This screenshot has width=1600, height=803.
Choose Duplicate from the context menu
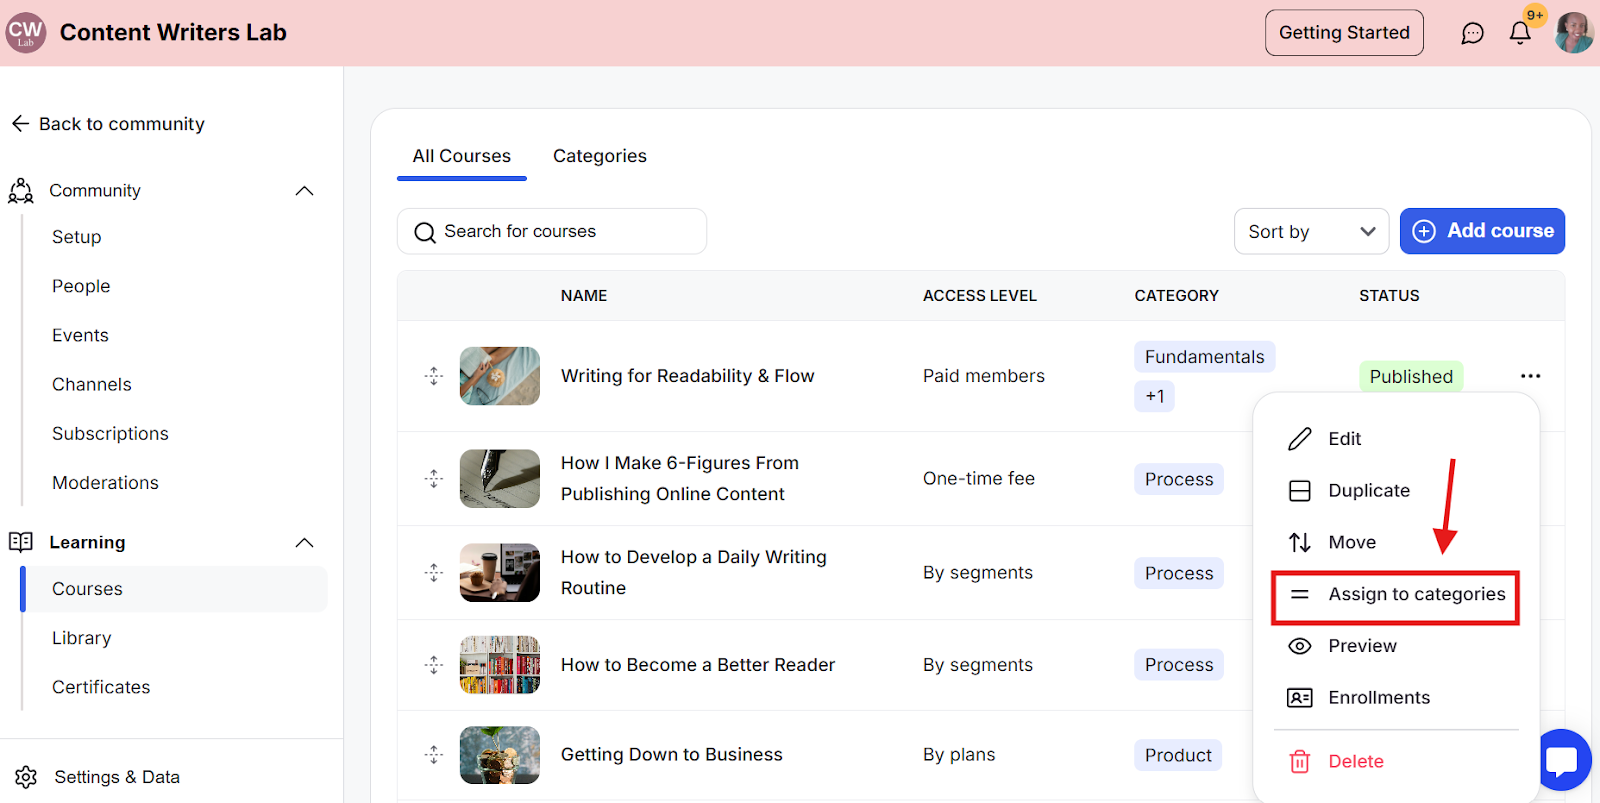pyautogui.click(x=1368, y=491)
